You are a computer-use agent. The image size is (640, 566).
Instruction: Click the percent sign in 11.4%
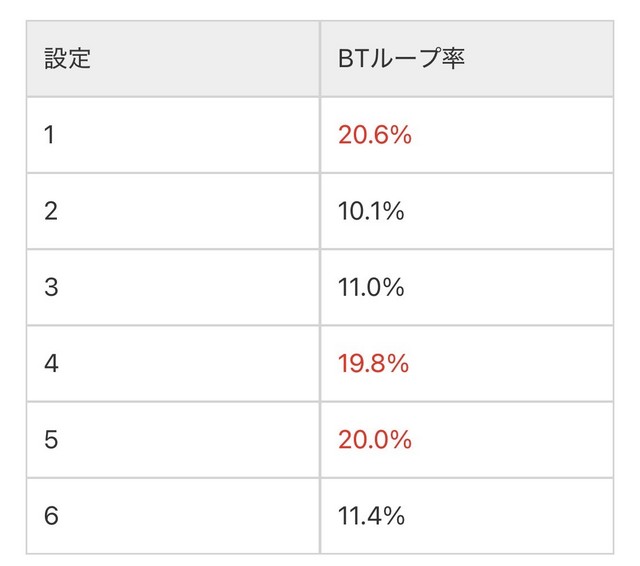click(394, 516)
